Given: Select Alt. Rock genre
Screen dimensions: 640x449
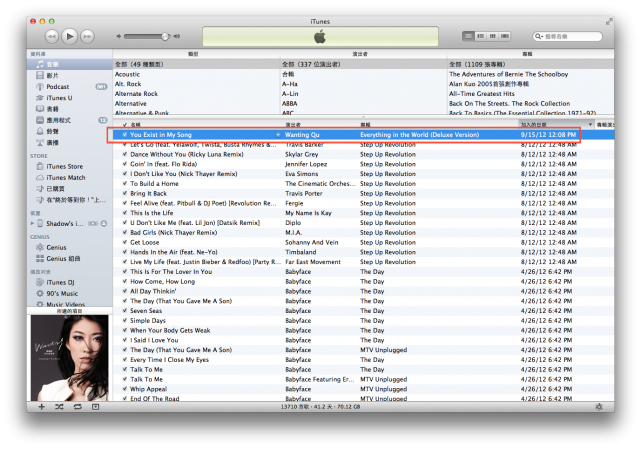Looking at the screenshot, I should [x=196, y=84].
